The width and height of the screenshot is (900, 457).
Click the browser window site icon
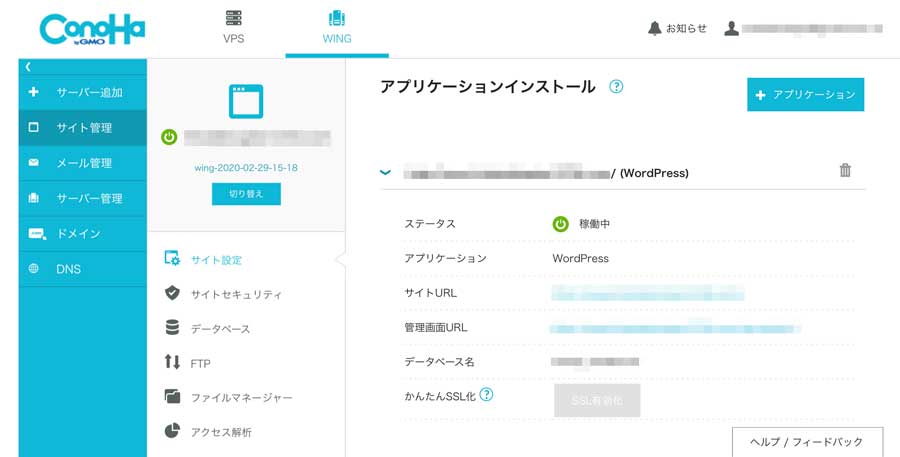coord(246,102)
